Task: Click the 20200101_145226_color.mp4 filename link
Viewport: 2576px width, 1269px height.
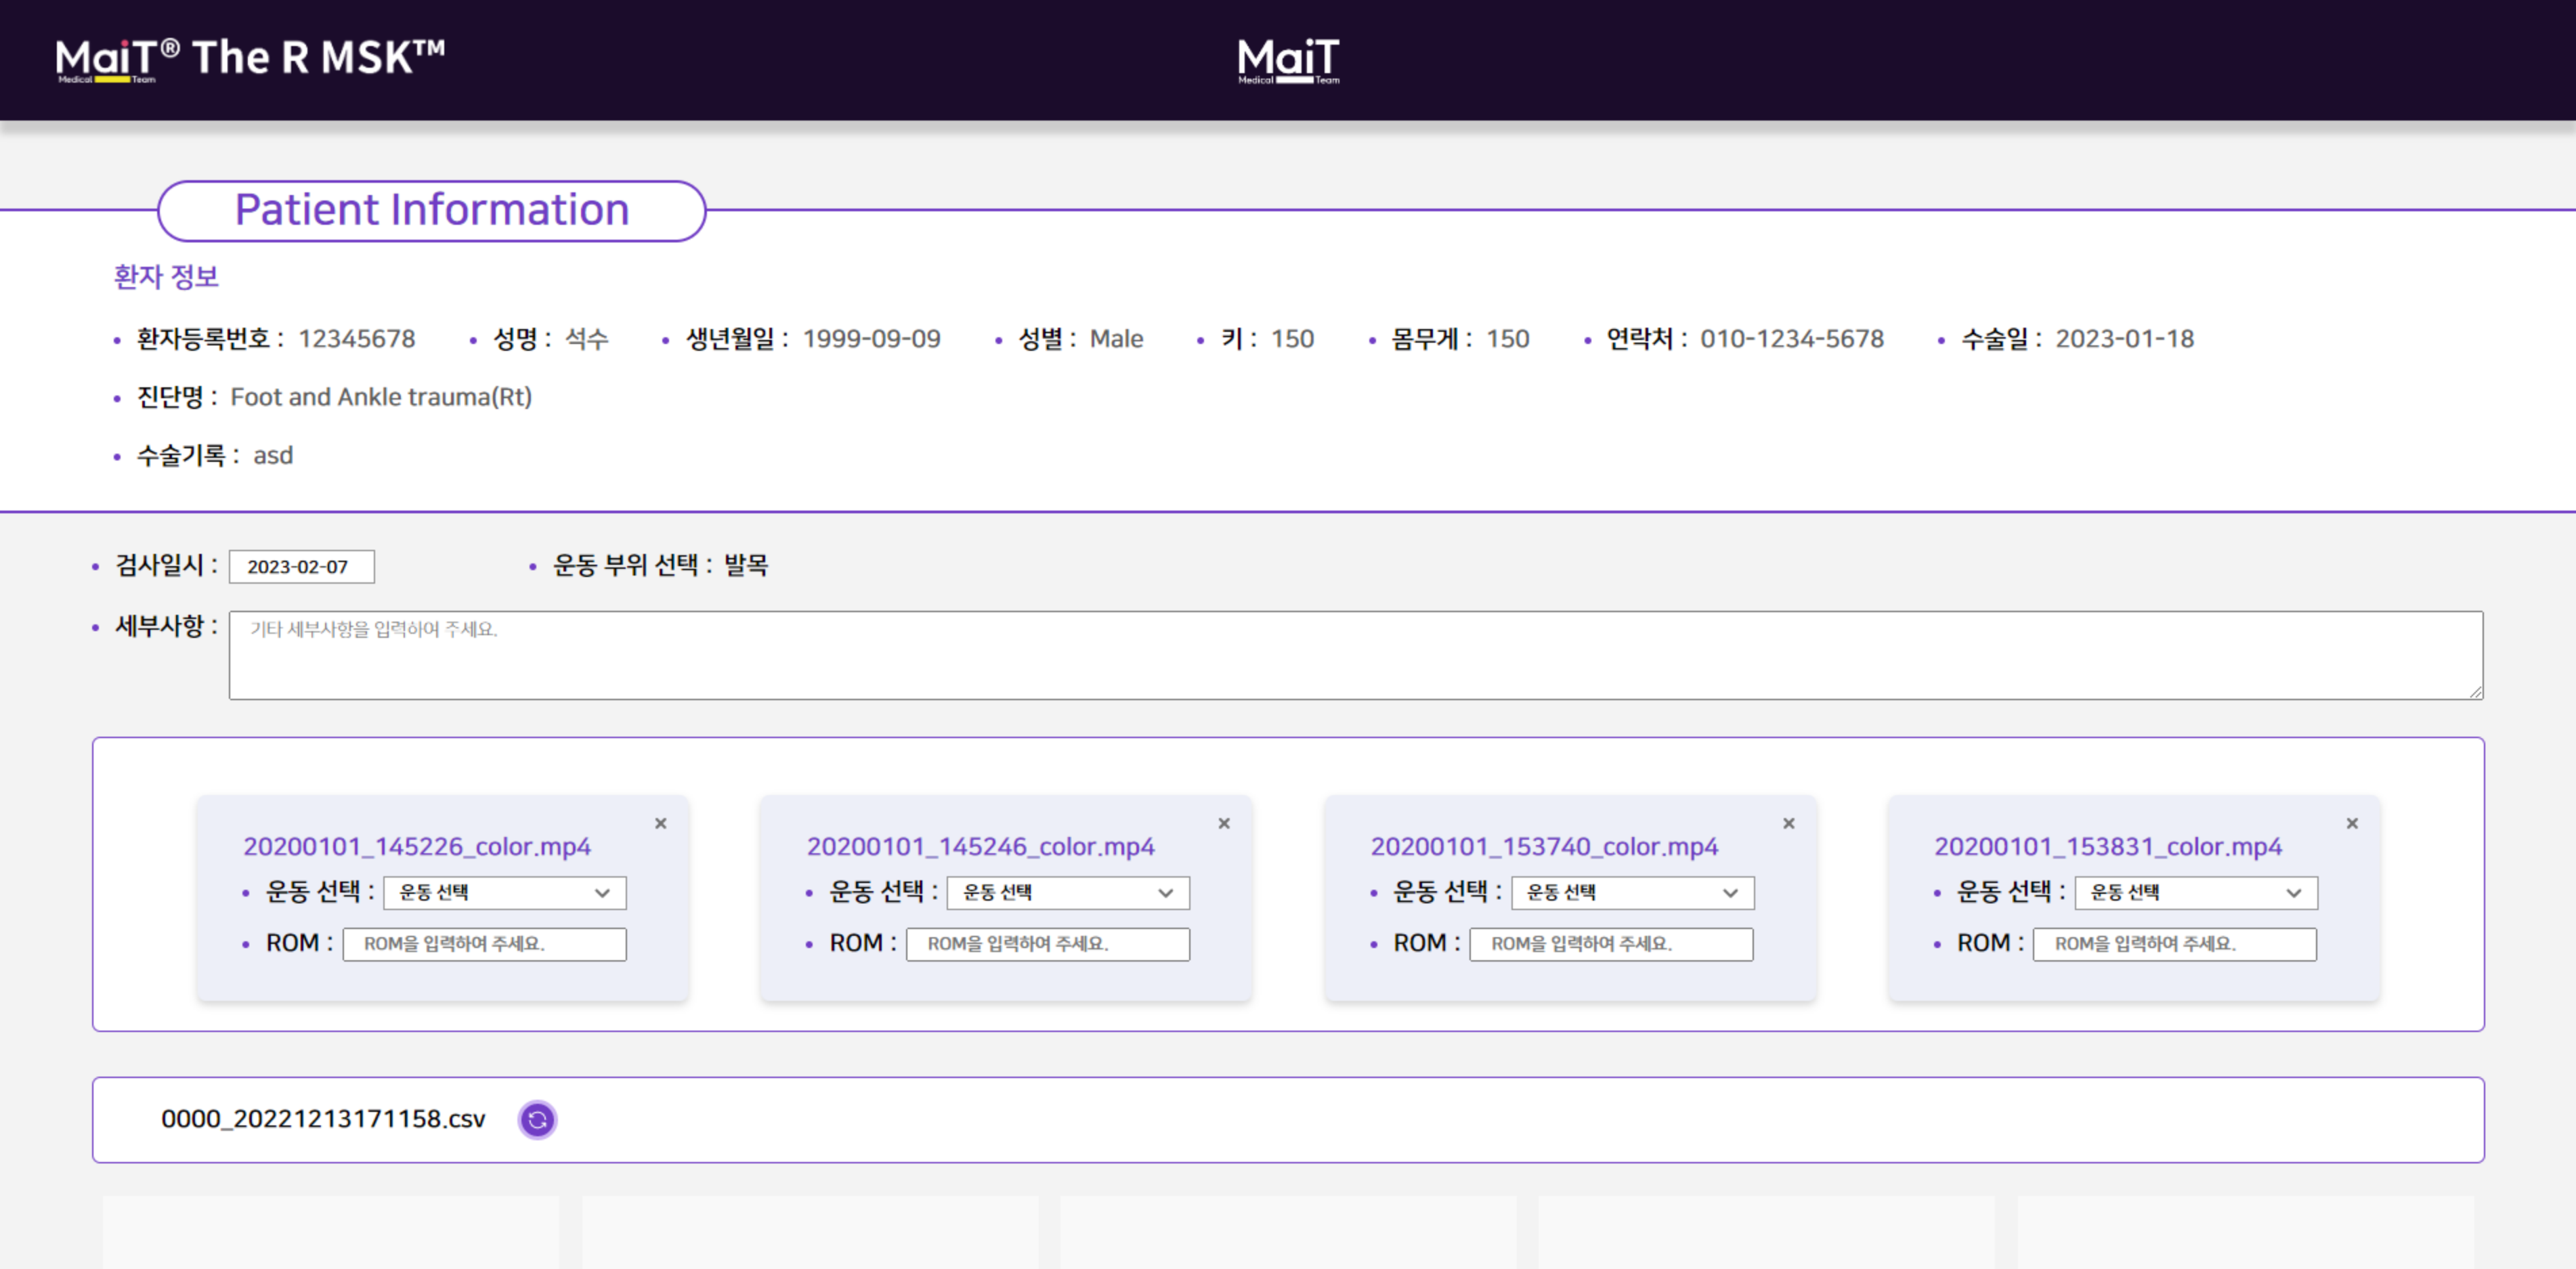Action: click(x=416, y=846)
